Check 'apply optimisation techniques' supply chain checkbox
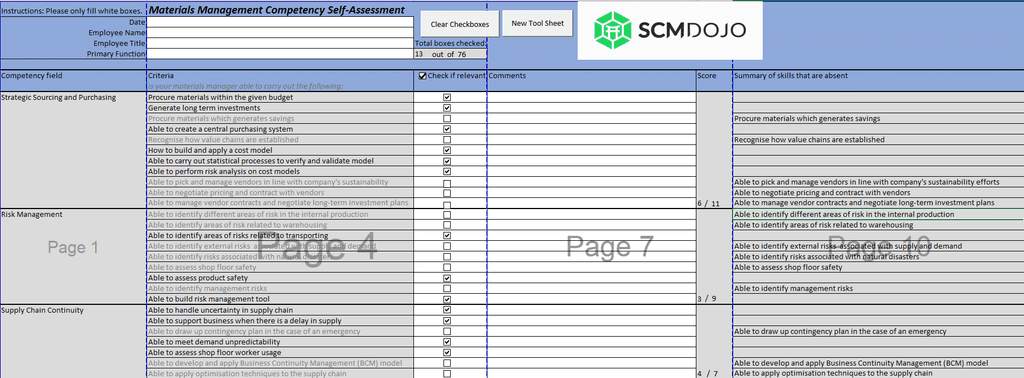Screen dimensions: 1024x378 tap(447, 374)
